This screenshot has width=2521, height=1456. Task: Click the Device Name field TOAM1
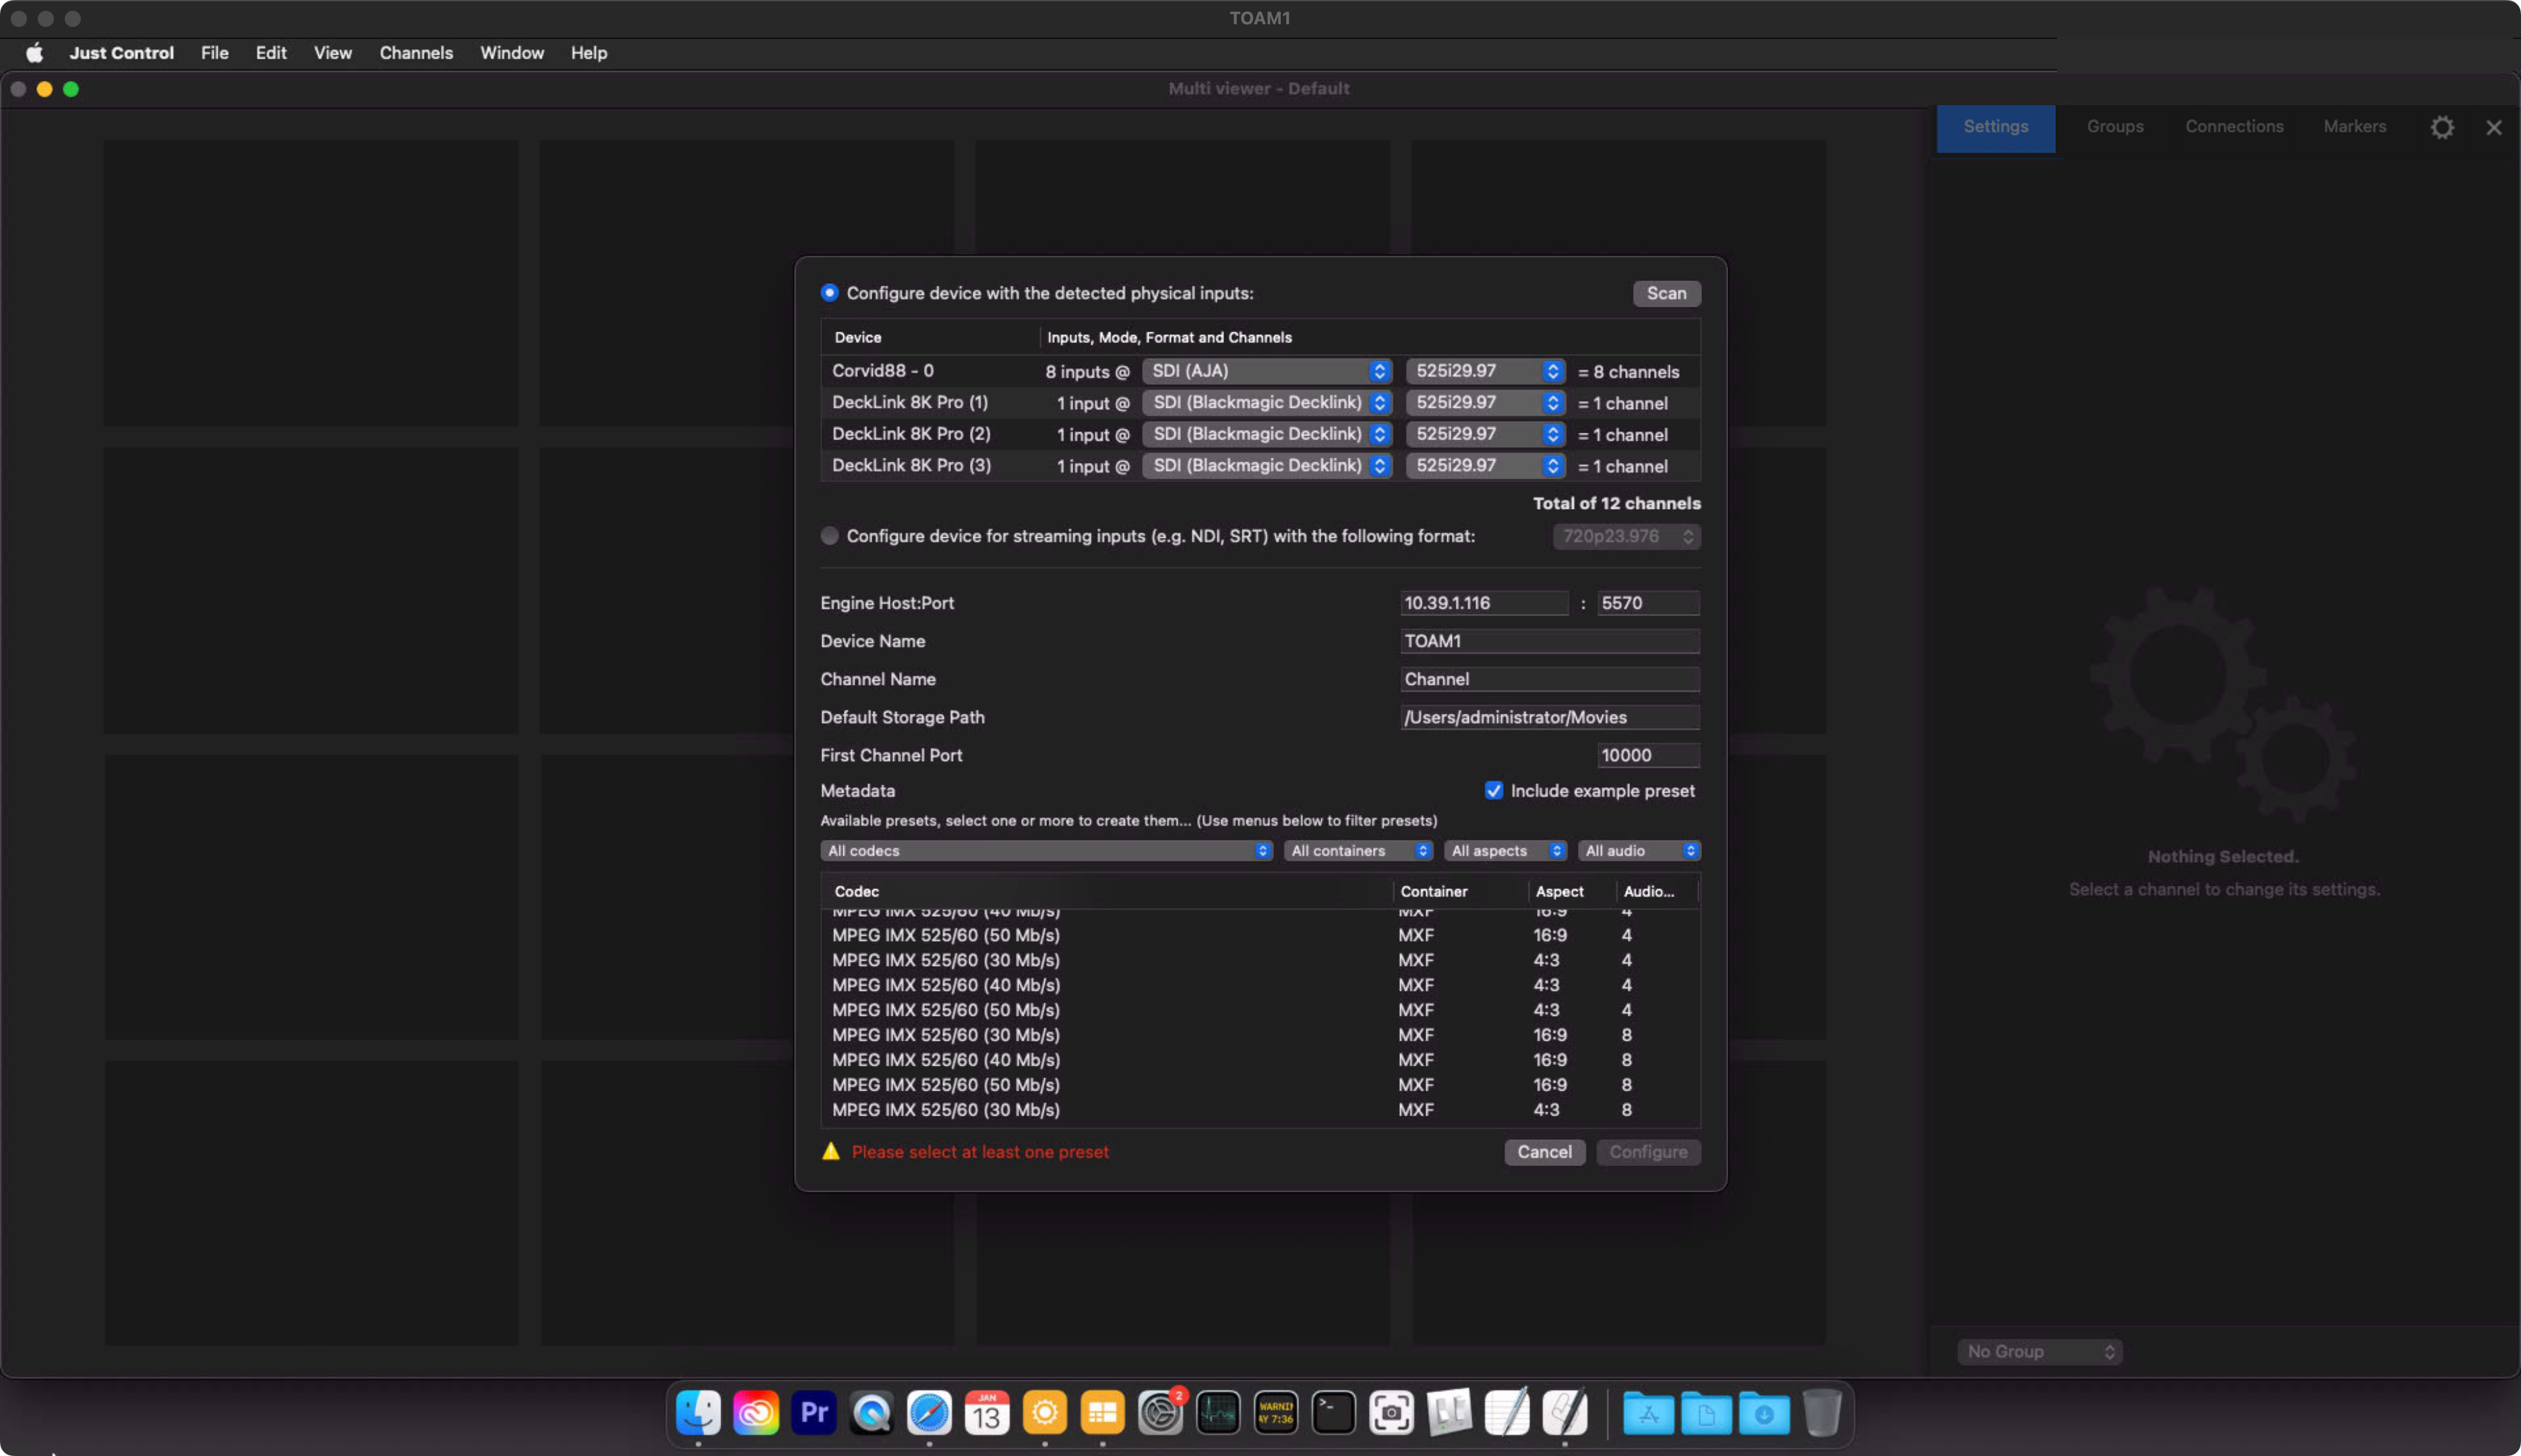tap(1550, 641)
